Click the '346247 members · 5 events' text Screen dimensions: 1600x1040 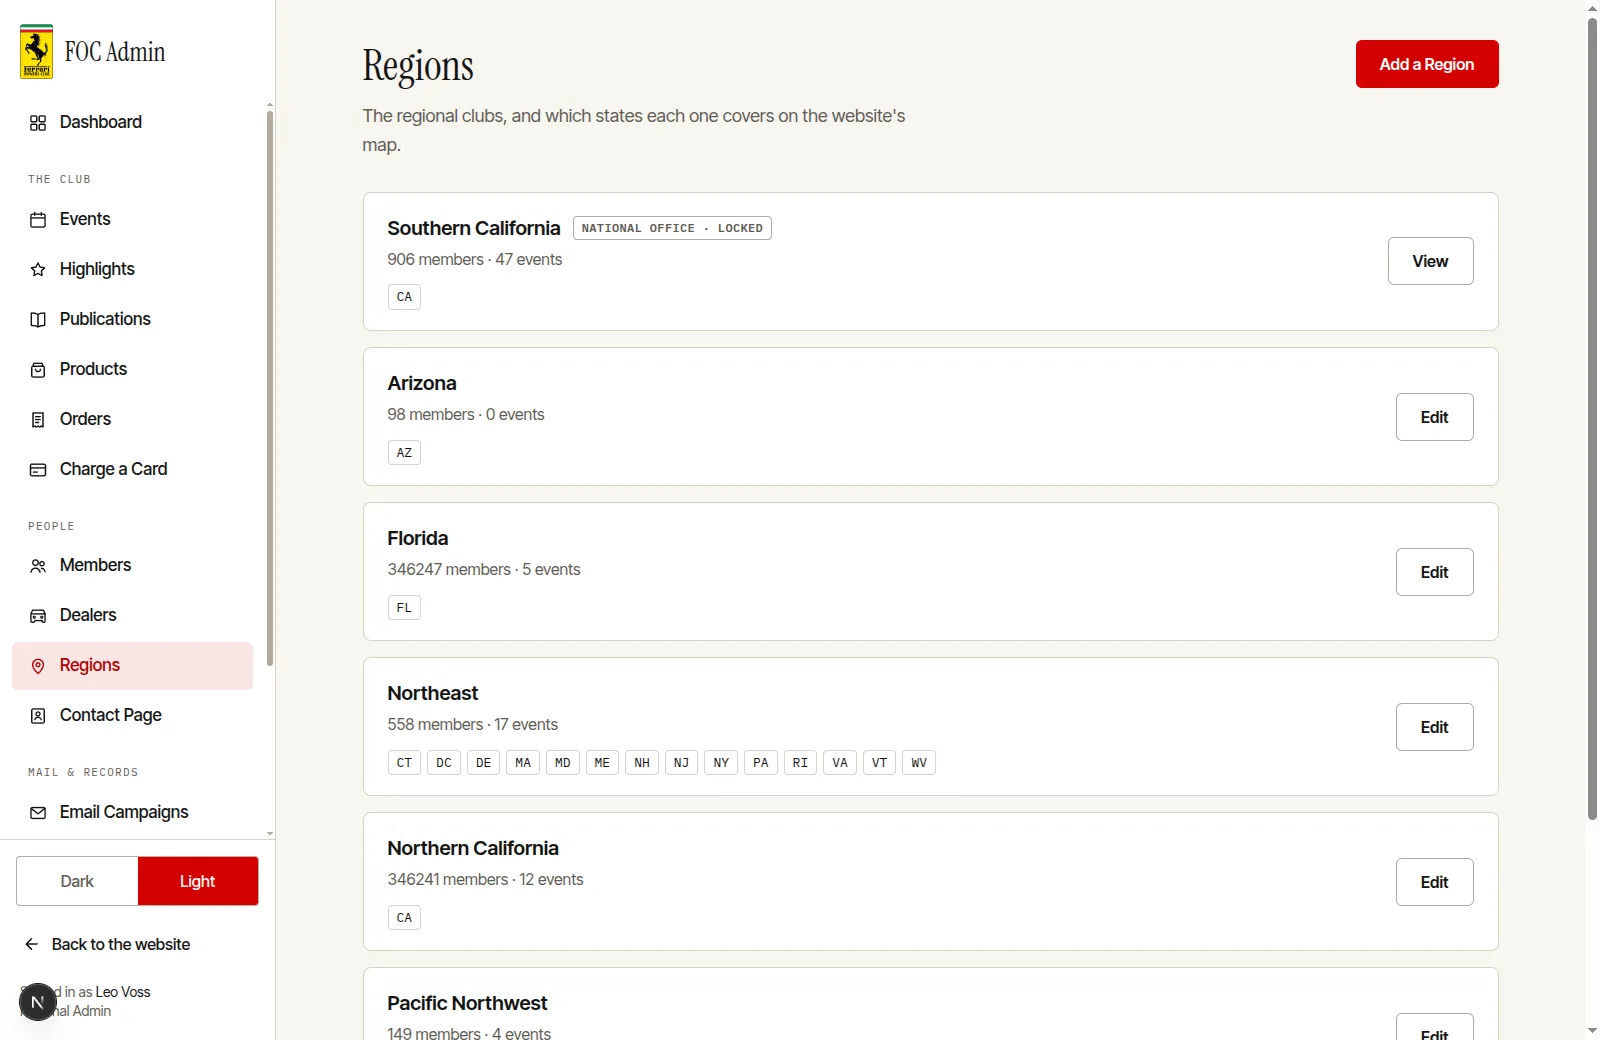tap(484, 569)
